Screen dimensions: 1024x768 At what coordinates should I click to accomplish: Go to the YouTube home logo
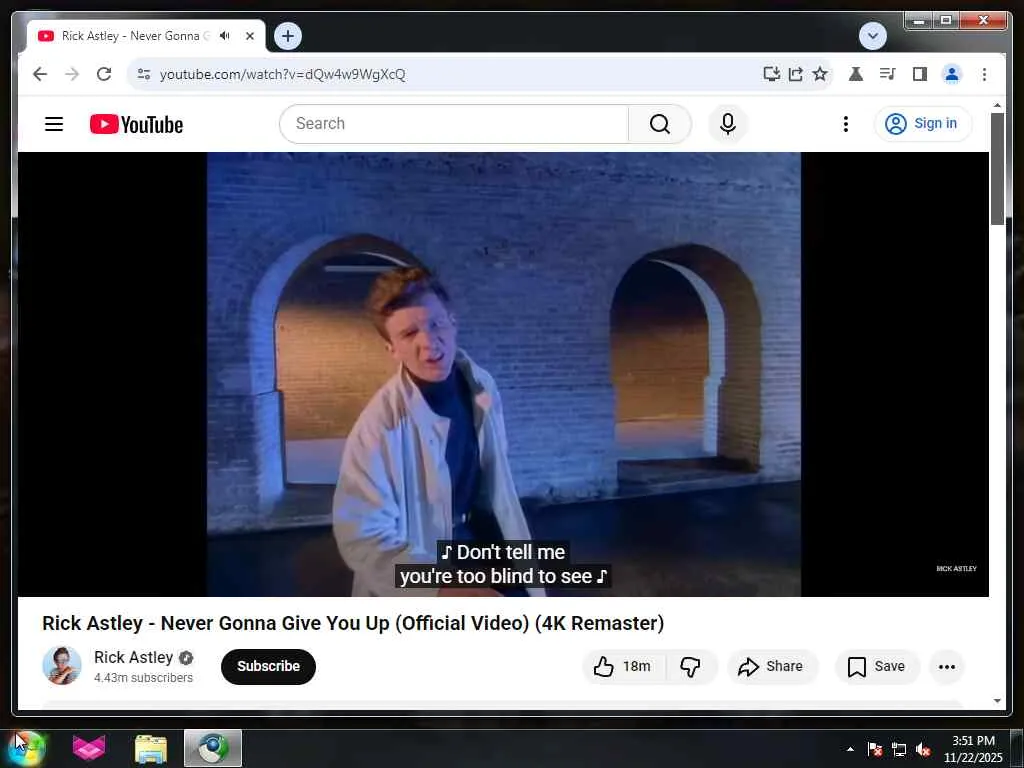point(136,124)
